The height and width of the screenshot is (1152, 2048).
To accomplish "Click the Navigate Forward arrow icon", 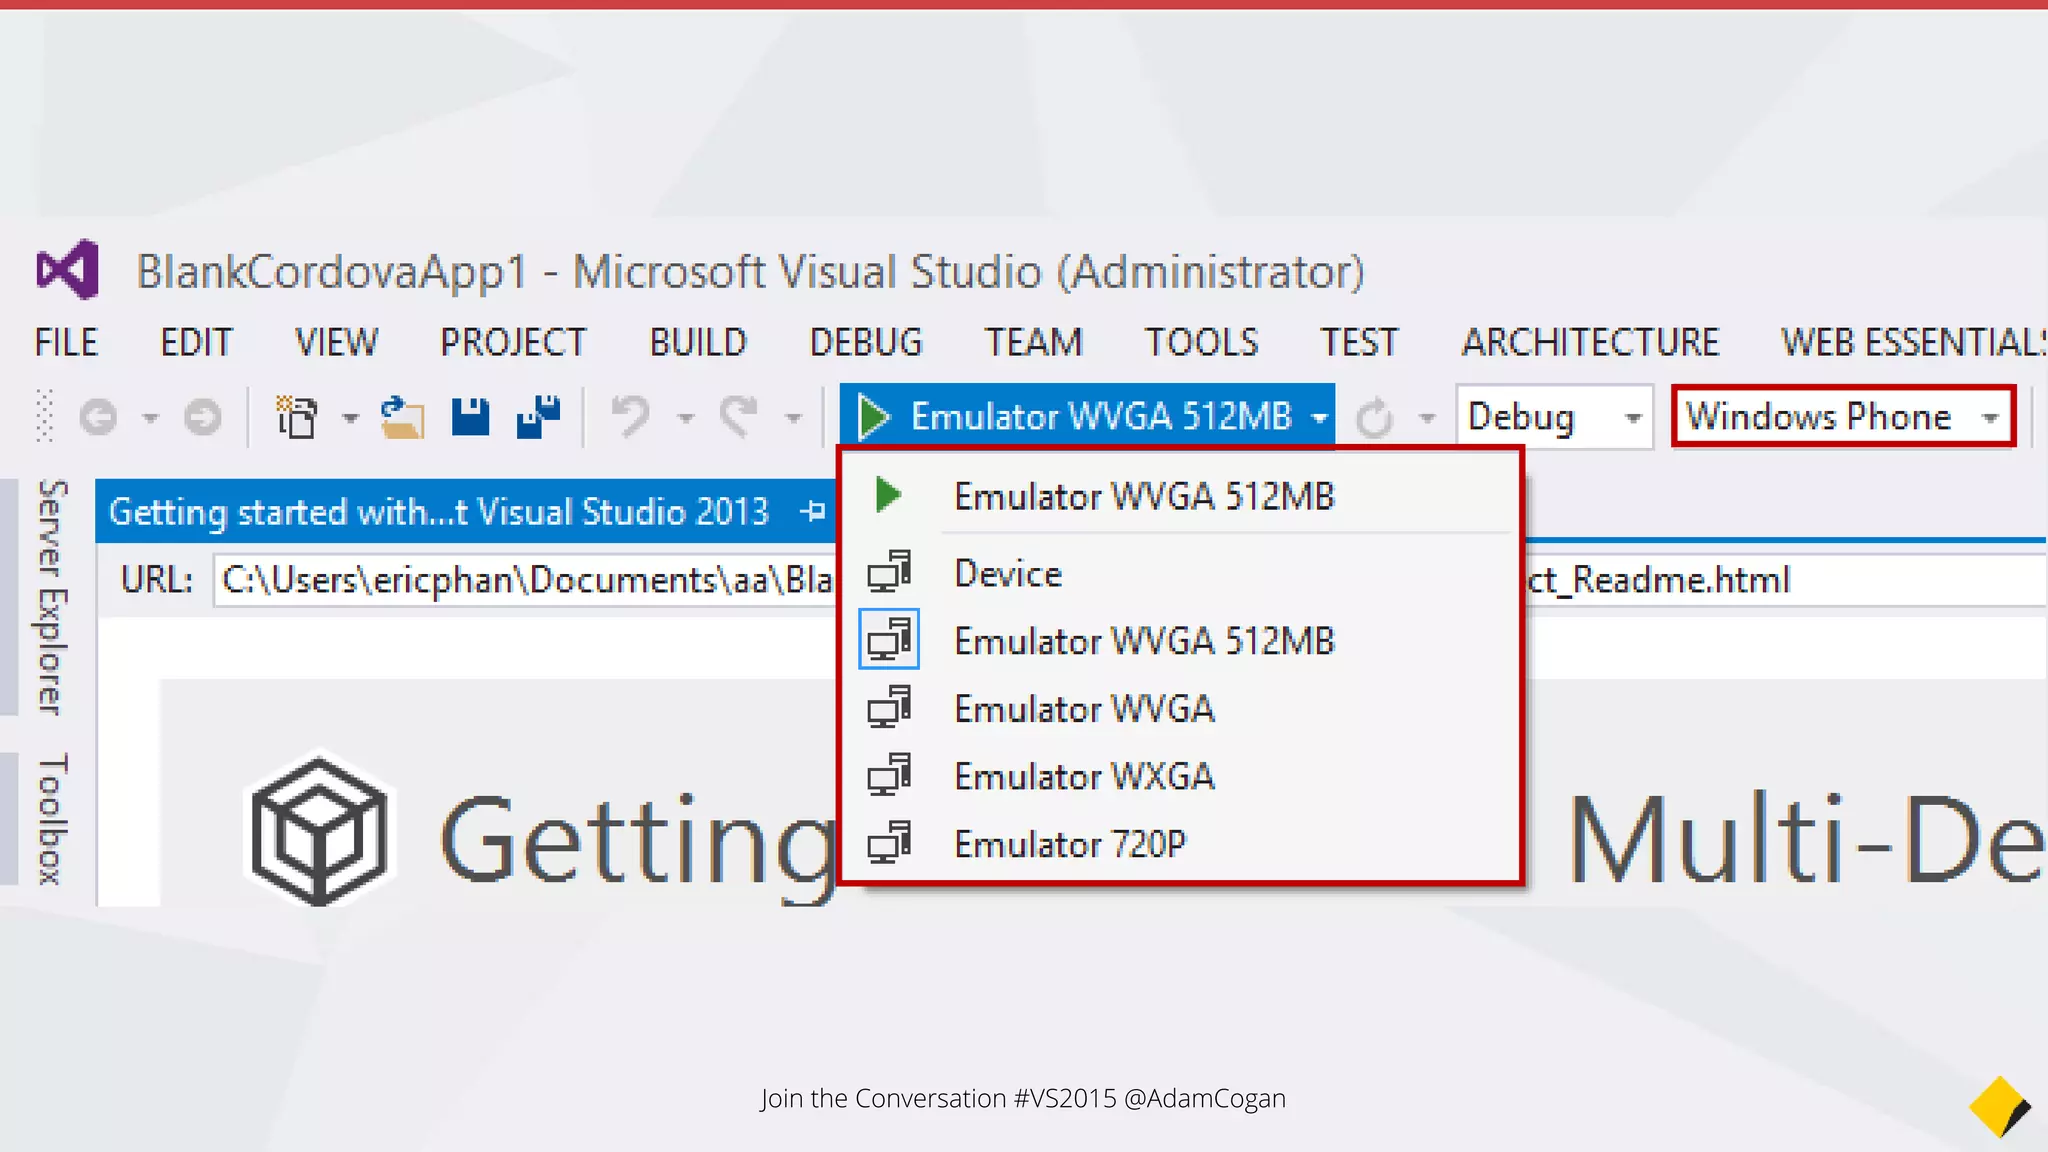I will click(203, 416).
